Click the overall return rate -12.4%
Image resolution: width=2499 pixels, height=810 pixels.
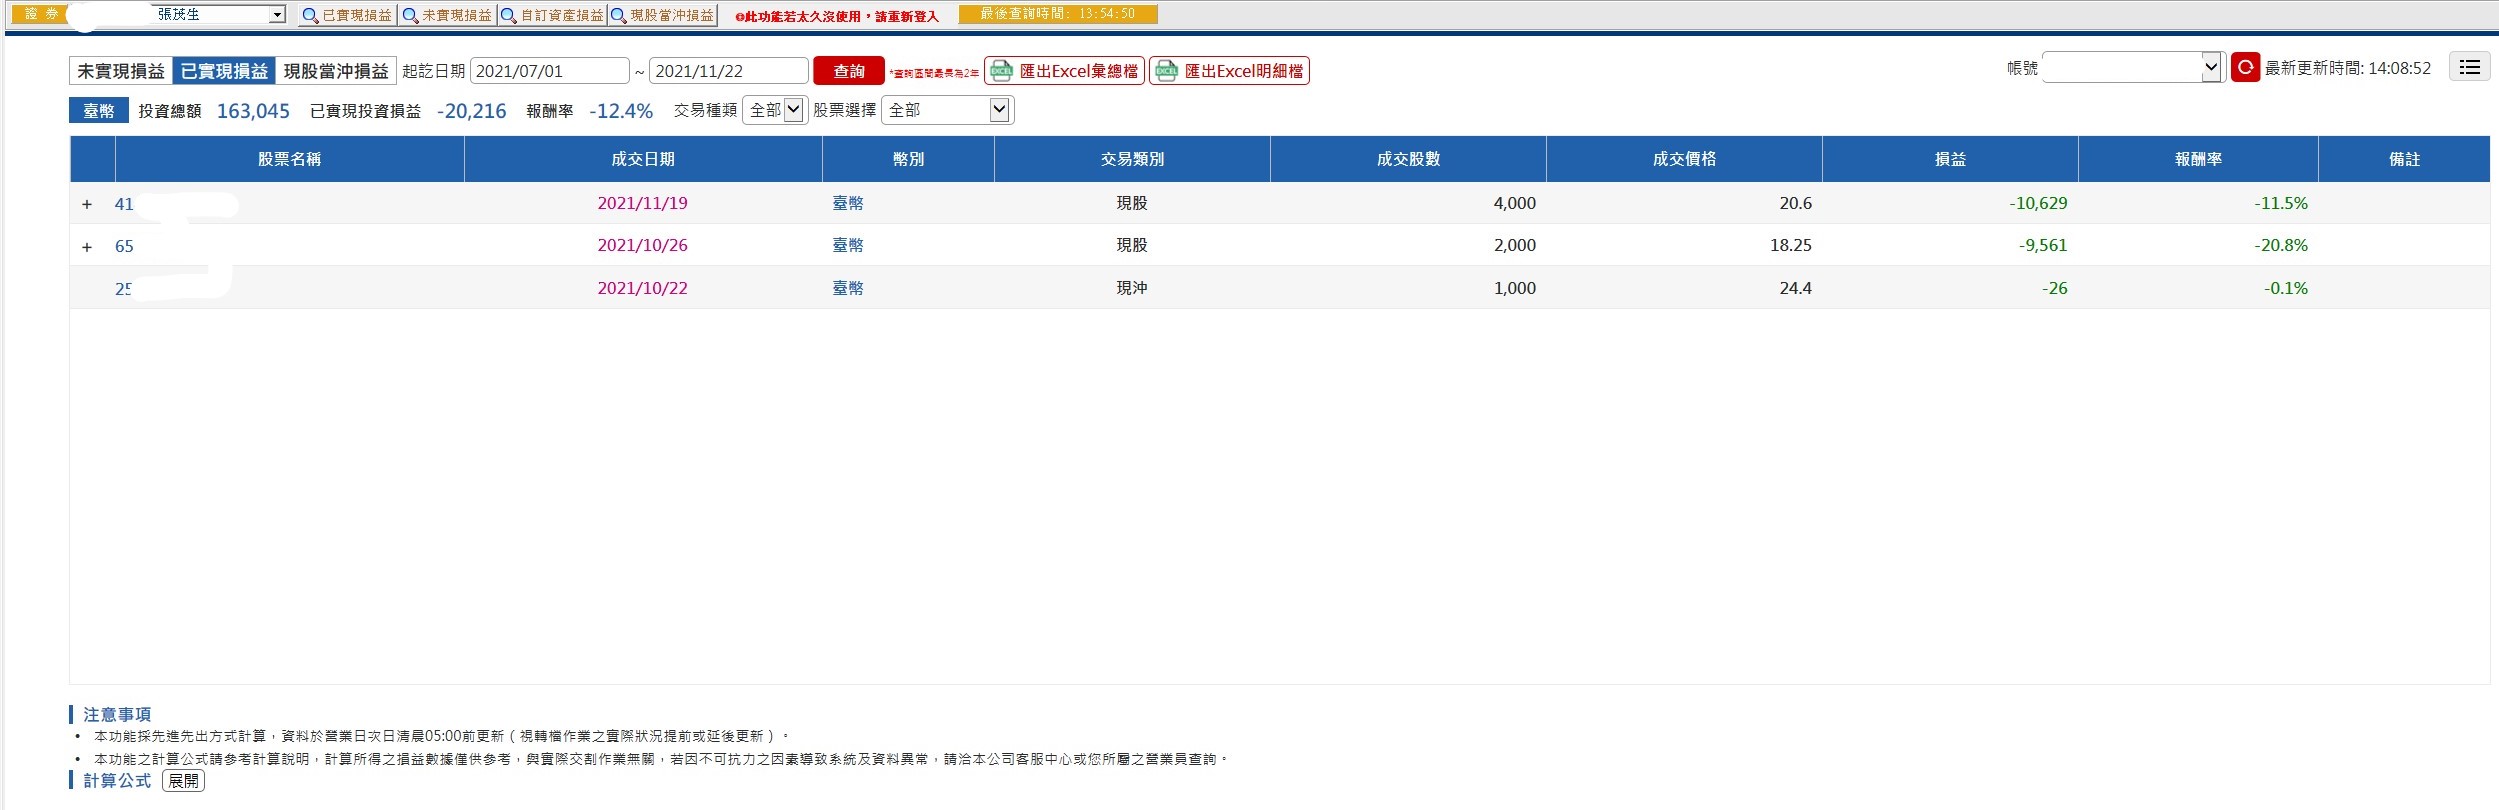coord(621,111)
